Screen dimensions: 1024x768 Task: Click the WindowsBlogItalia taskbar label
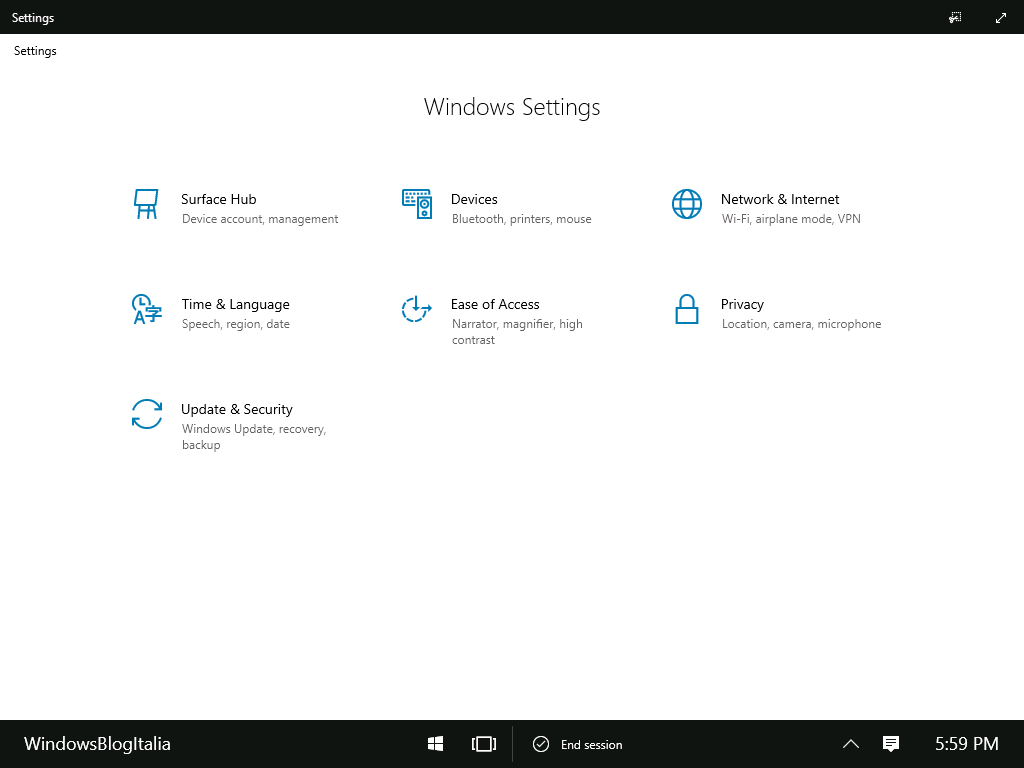coord(97,744)
